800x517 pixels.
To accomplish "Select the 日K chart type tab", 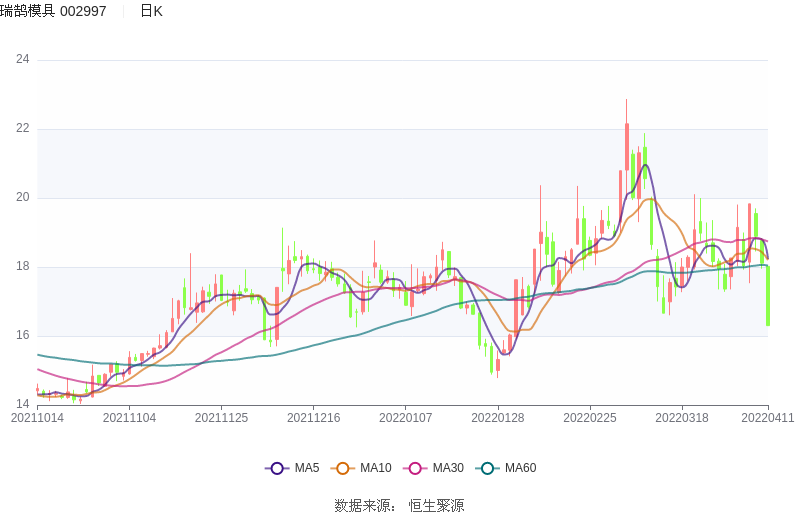I will coord(151,11).
